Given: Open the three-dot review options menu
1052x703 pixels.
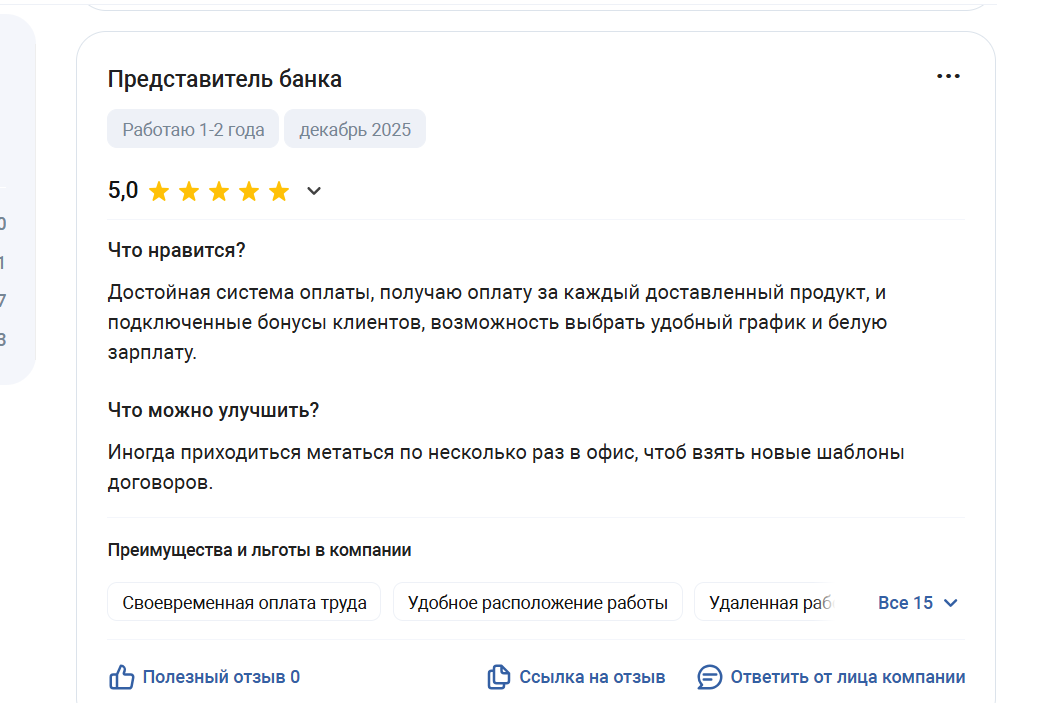Looking at the screenshot, I should point(948,77).
